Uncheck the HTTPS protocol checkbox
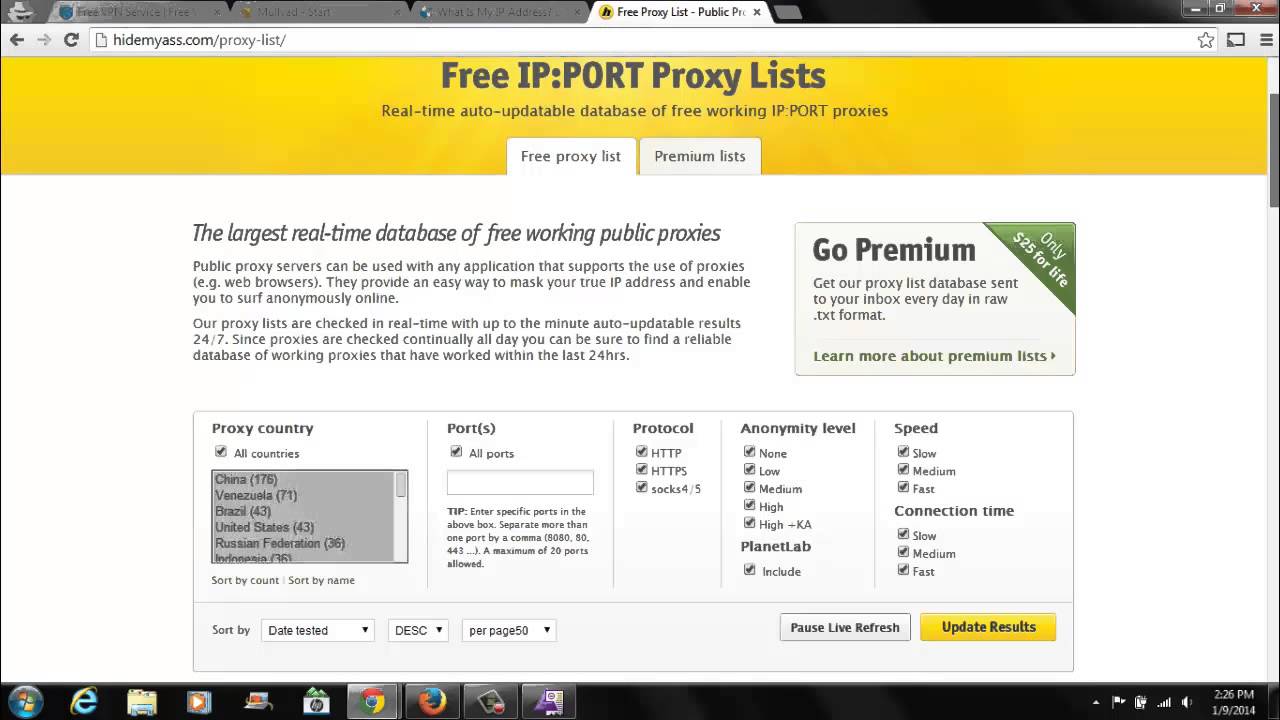 [x=641, y=470]
